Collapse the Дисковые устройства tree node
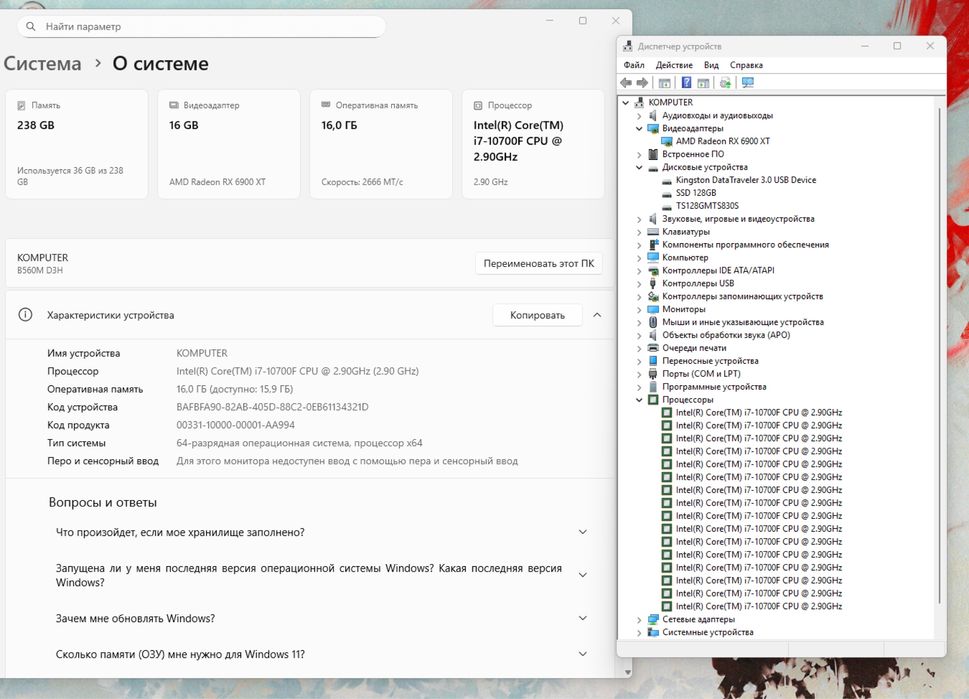The height and width of the screenshot is (699, 969). pos(639,167)
